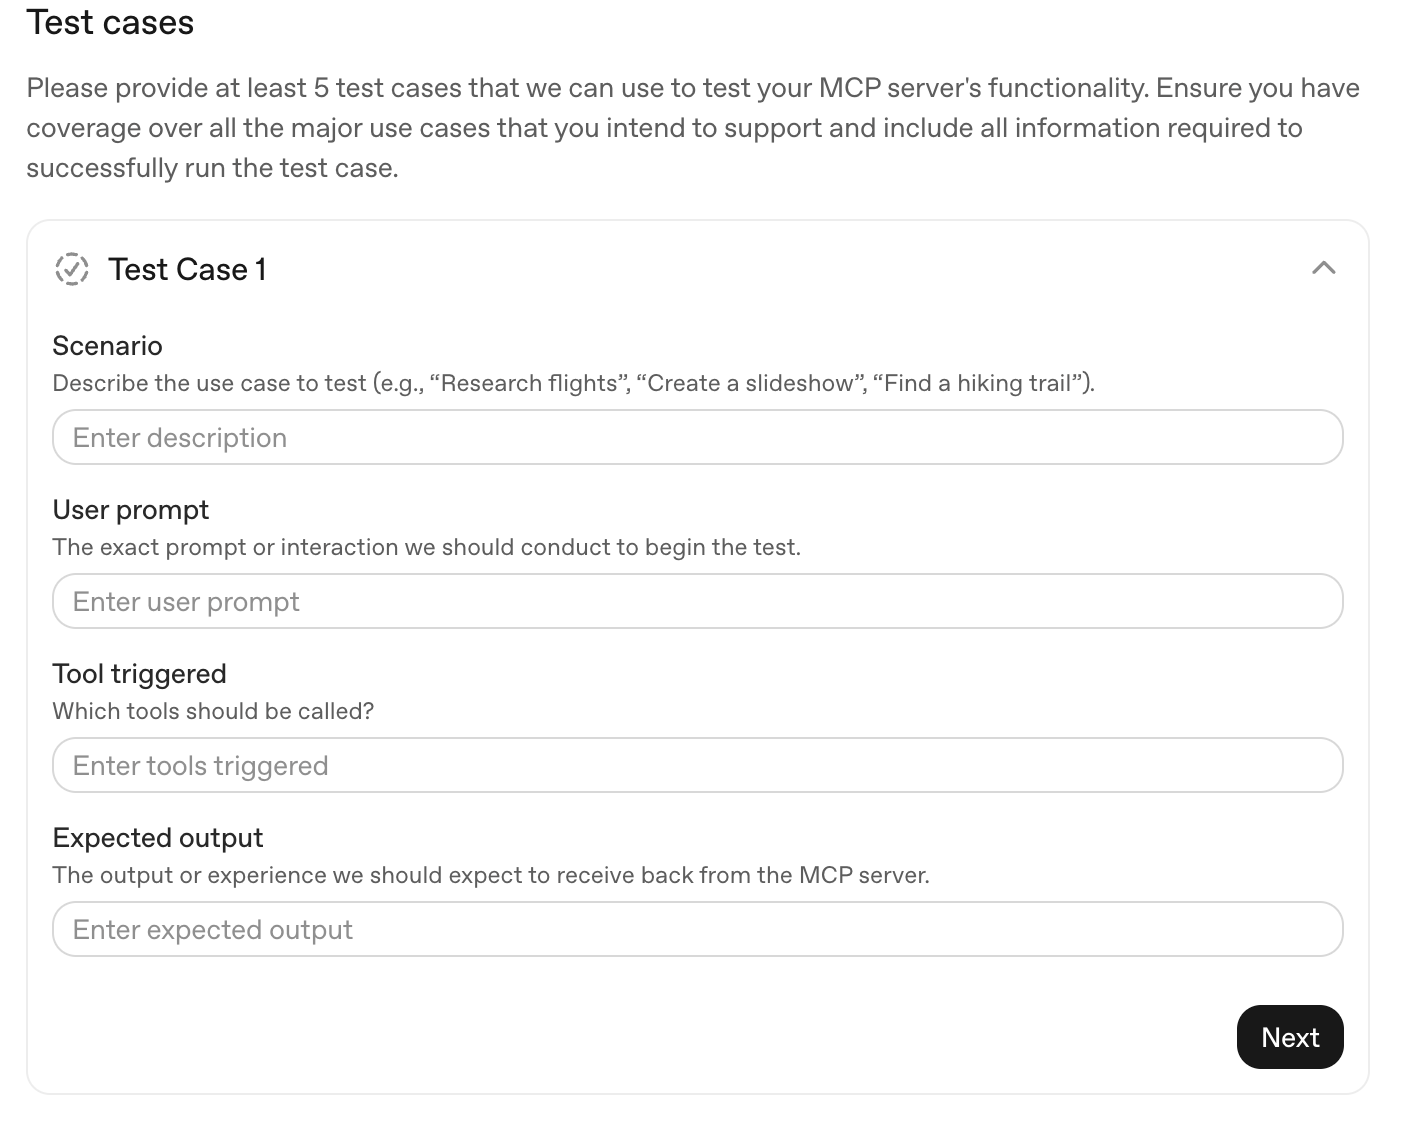Click into the Expected output field
This screenshot has width=1420, height=1126.
[x=697, y=929]
